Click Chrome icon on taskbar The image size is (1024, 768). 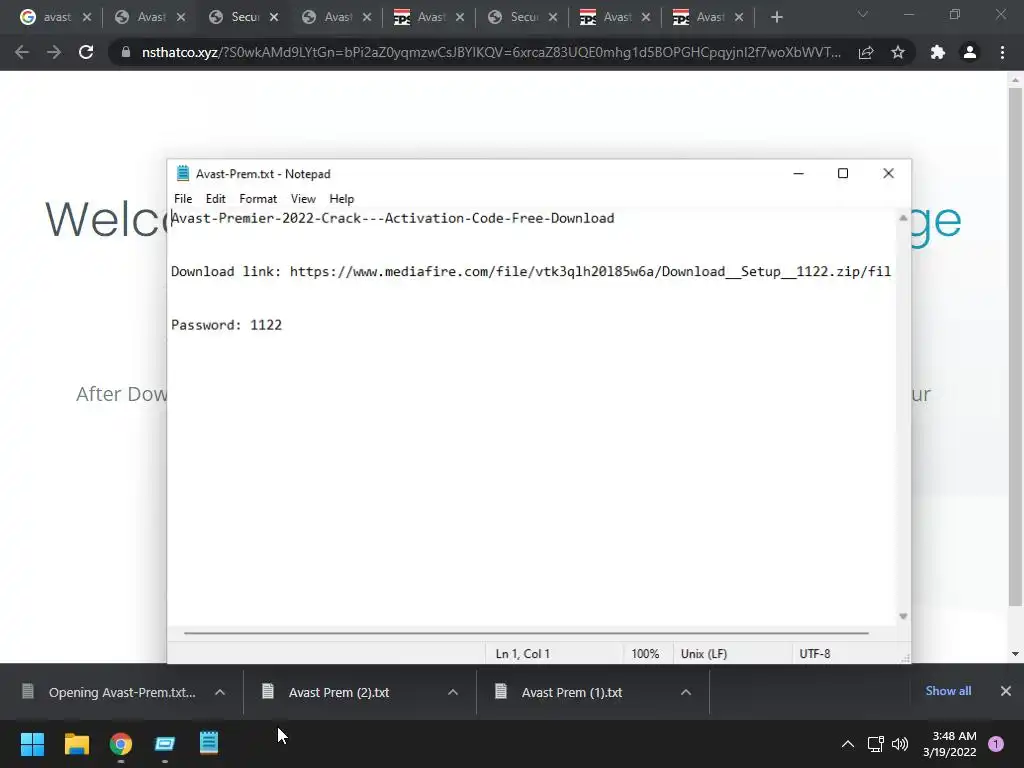click(x=121, y=744)
